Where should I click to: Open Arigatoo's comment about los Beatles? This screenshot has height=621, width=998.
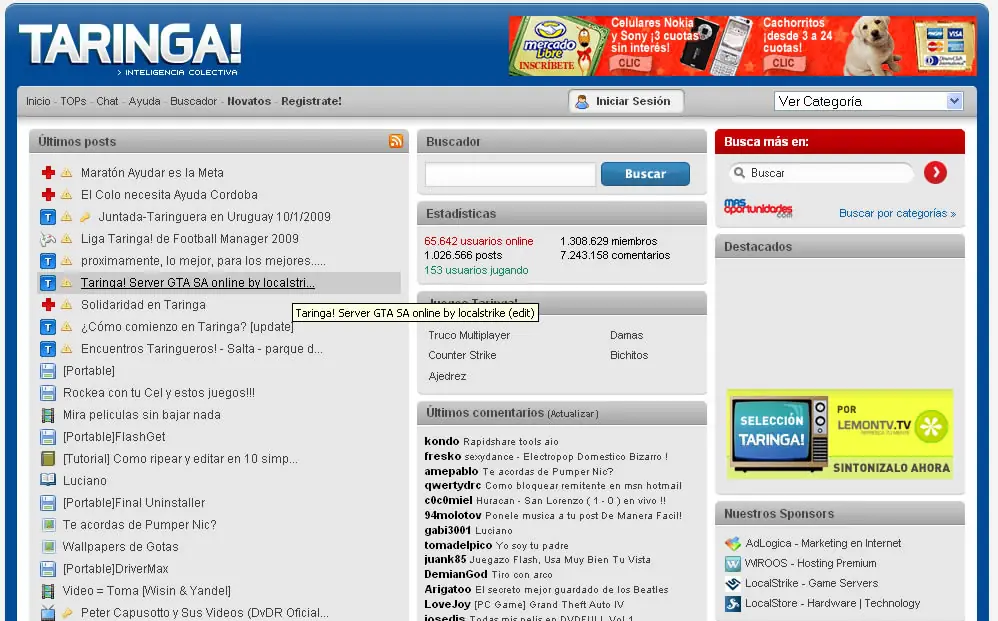572,590
